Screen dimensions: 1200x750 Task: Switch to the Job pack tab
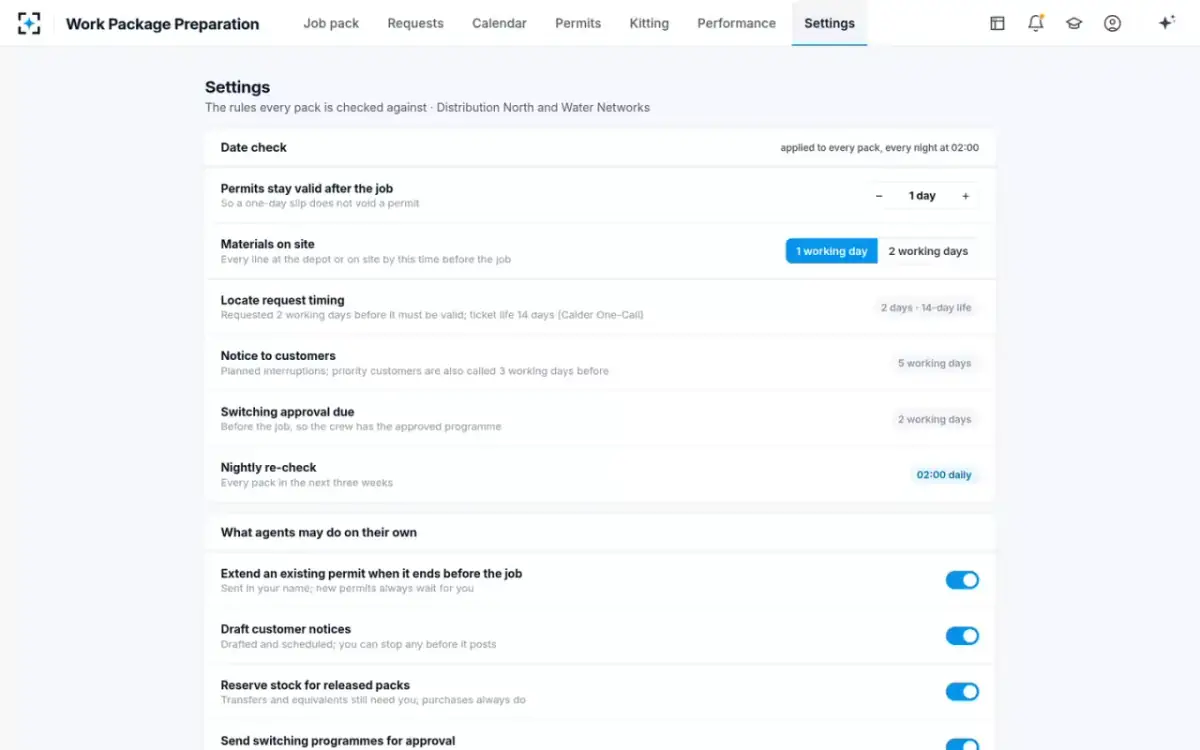pyautogui.click(x=331, y=23)
